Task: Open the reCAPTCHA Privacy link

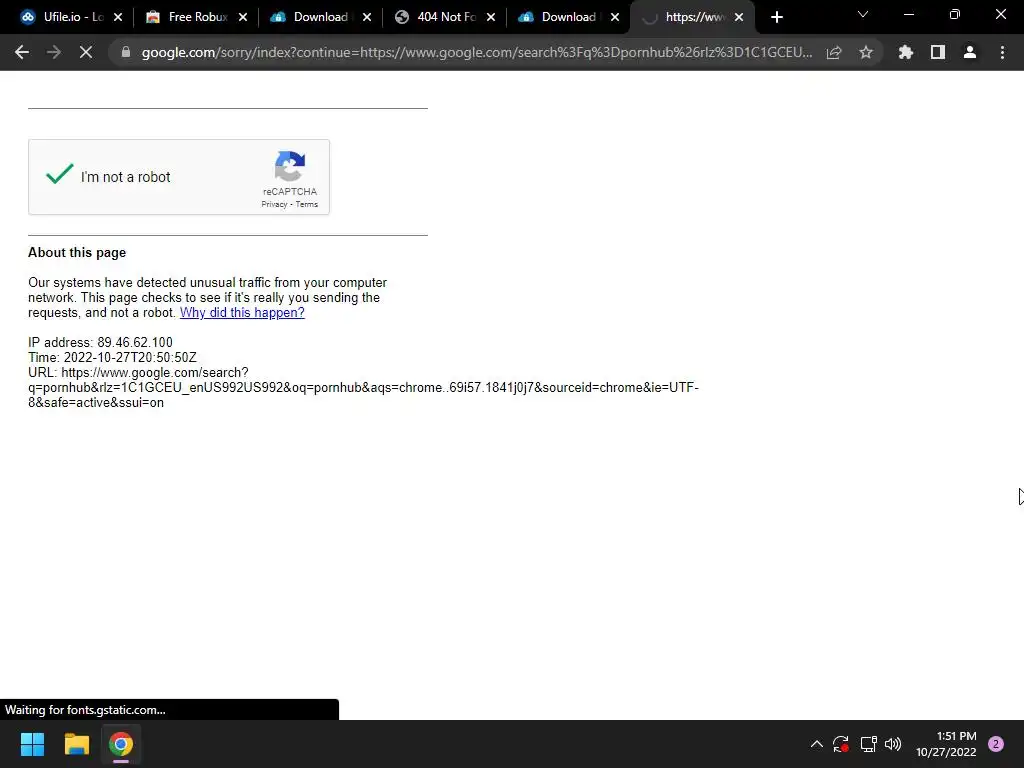Action: click(x=274, y=204)
